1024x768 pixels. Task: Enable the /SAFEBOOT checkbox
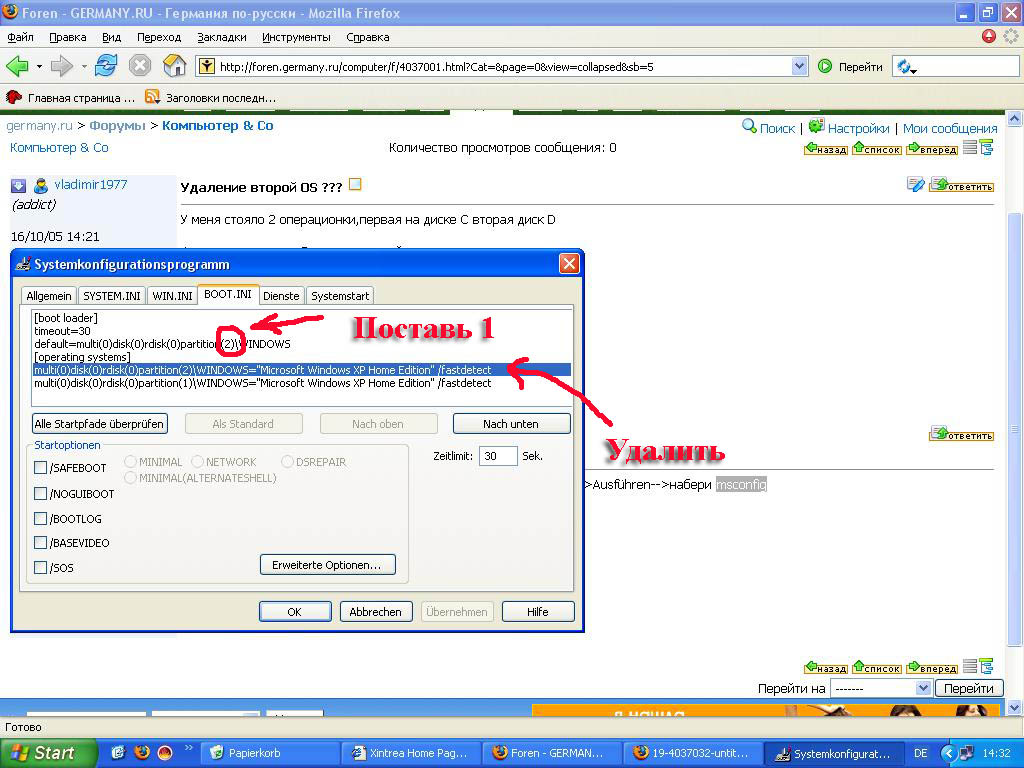pos(40,468)
